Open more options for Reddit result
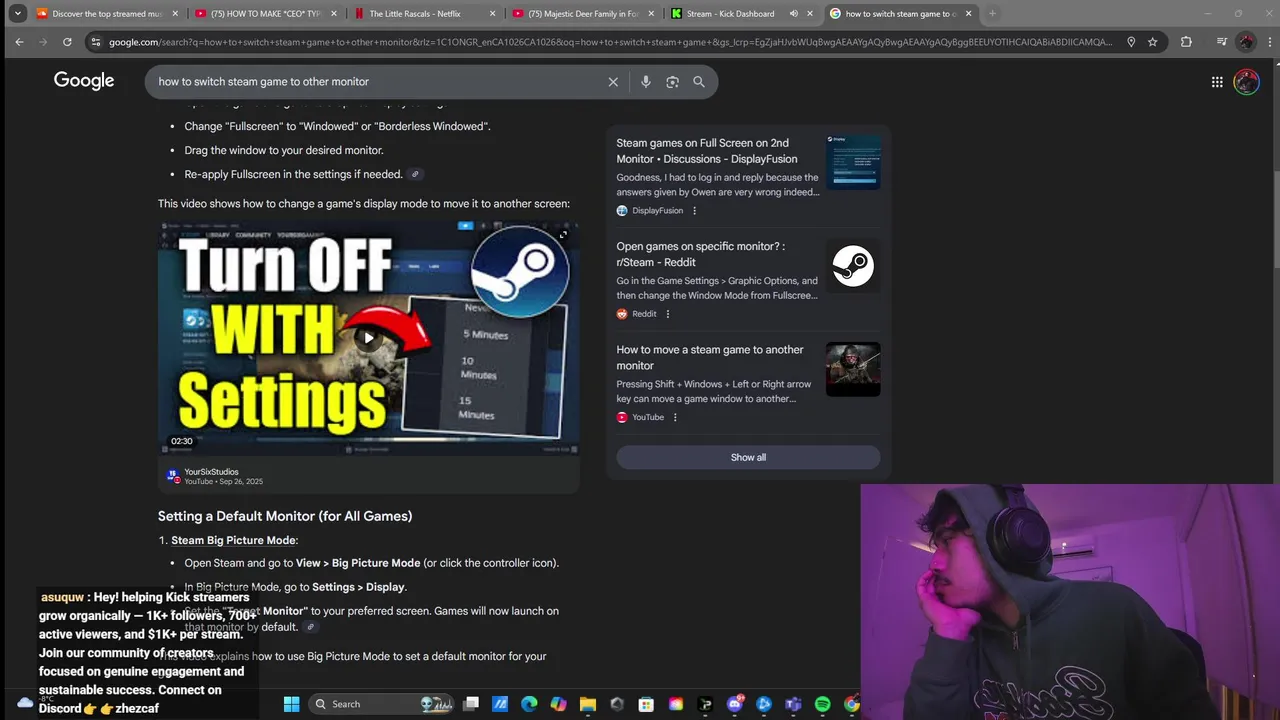This screenshot has height=720, width=1280. click(668, 314)
